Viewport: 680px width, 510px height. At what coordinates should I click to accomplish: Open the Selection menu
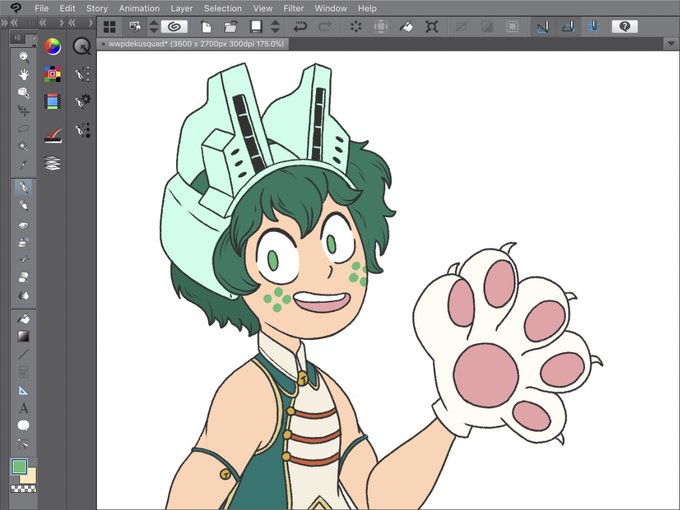point(223,8)
